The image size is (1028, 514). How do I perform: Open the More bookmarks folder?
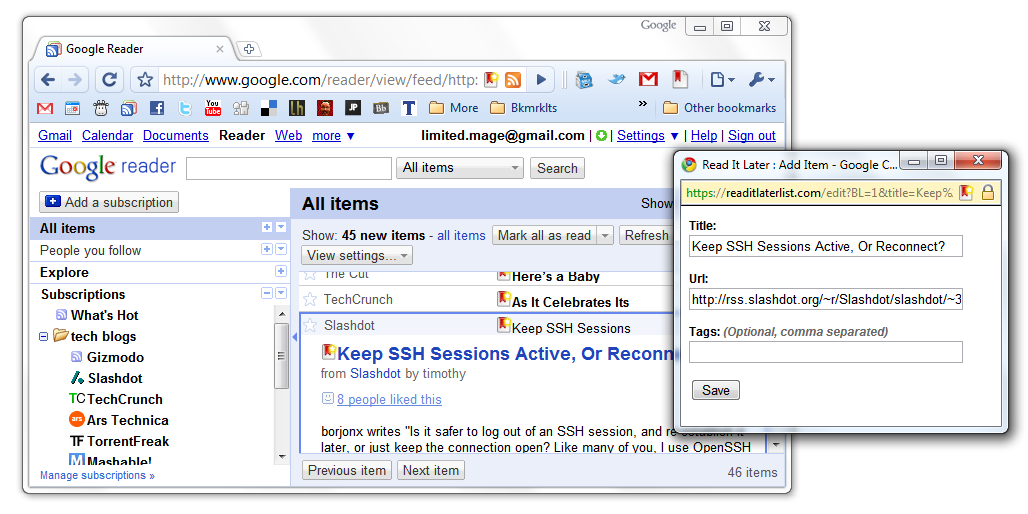[x=454, y=108]
